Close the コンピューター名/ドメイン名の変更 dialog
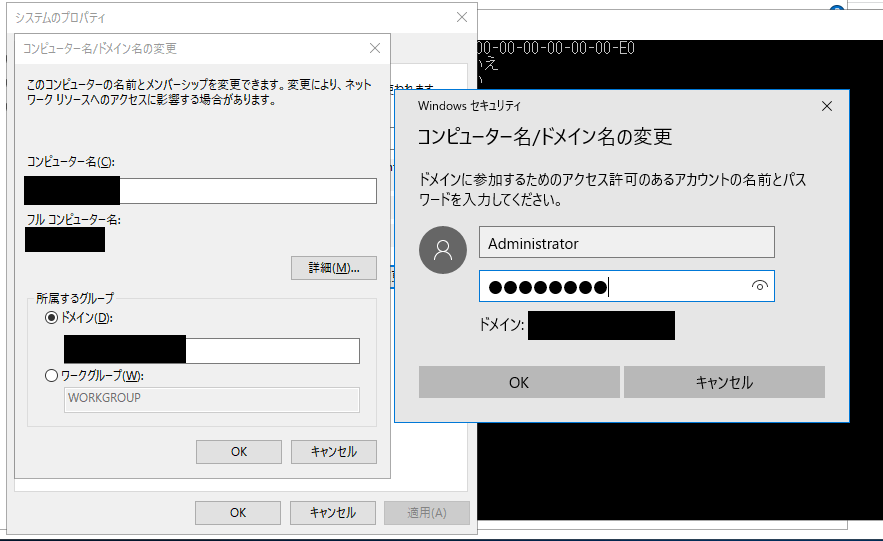 [375, 48]
